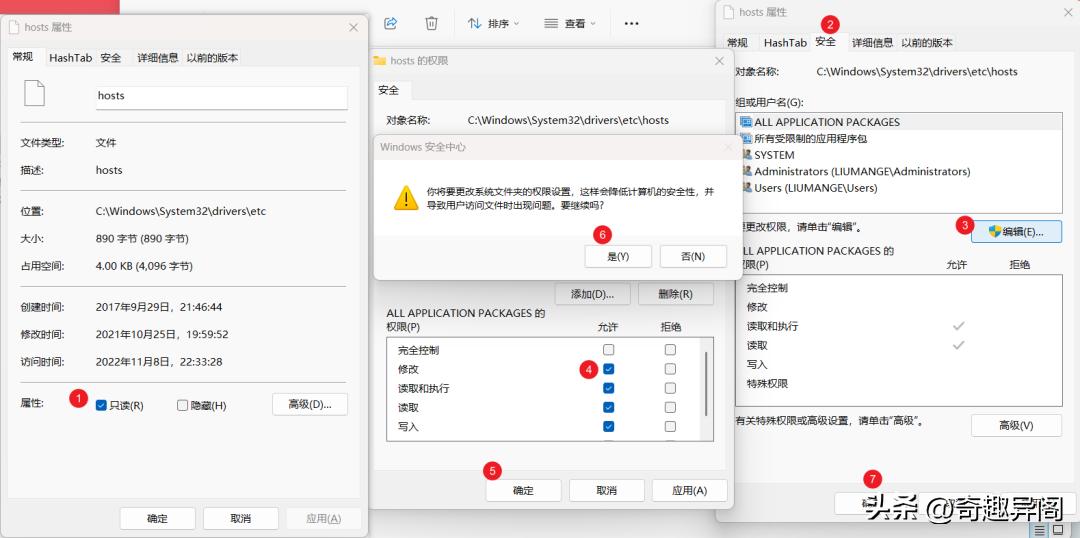Close the right hosts properties window
This screenshot has width=1080, height=538.
pos(1066,12)
